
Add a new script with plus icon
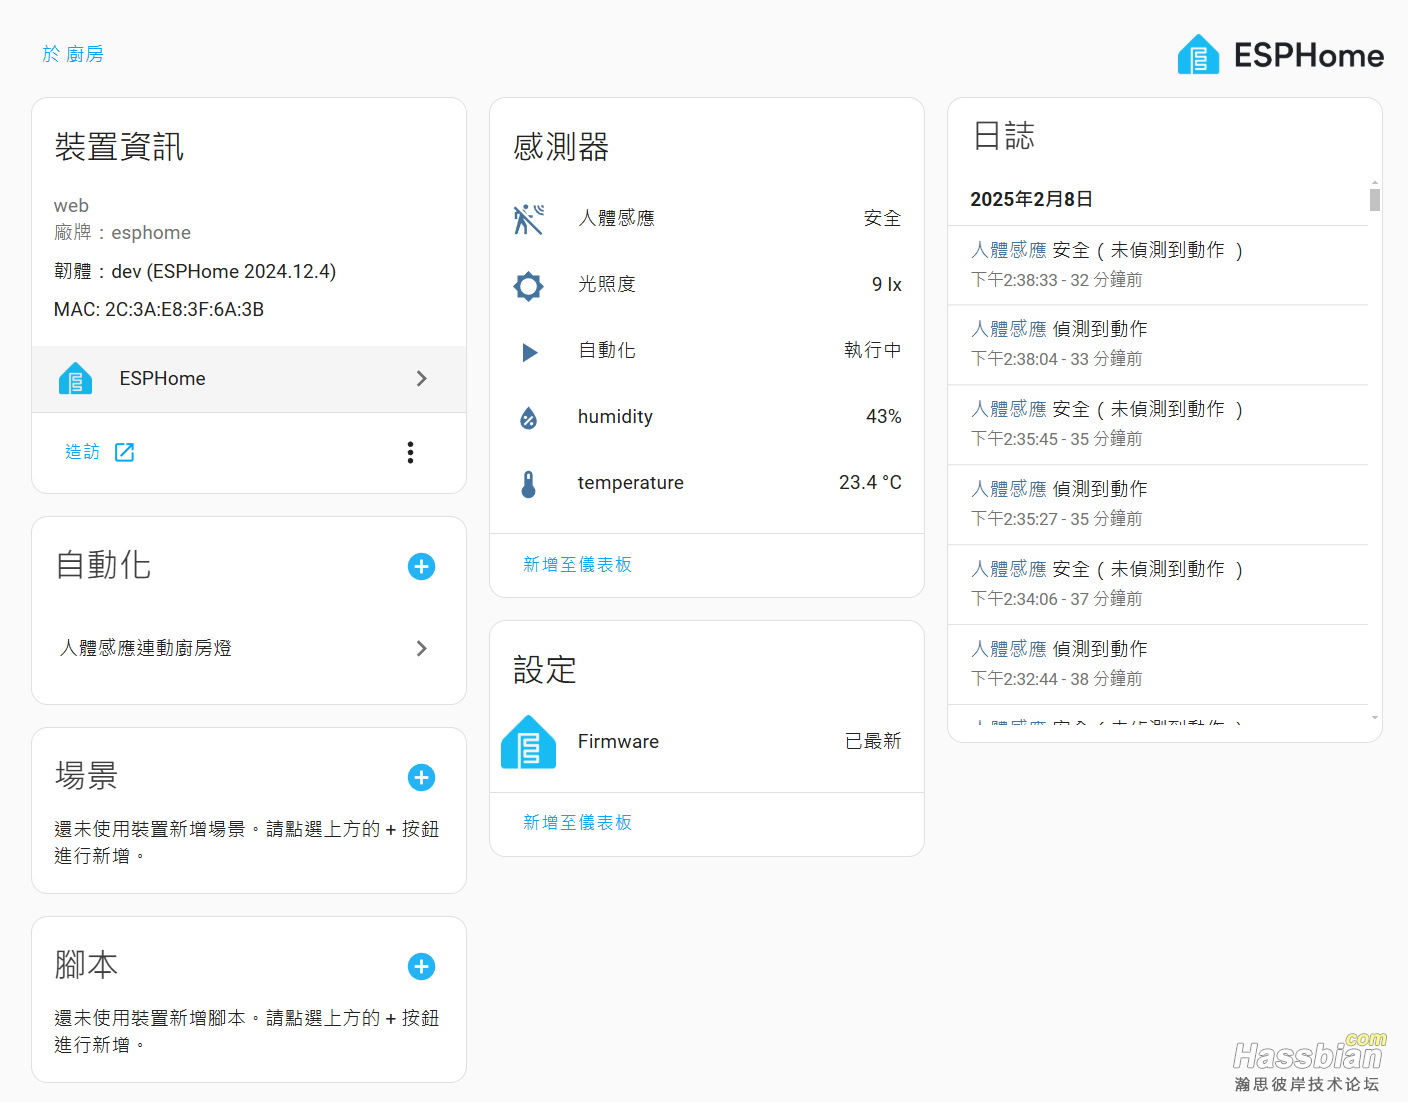pyautogui.click(x=421, y=967)
